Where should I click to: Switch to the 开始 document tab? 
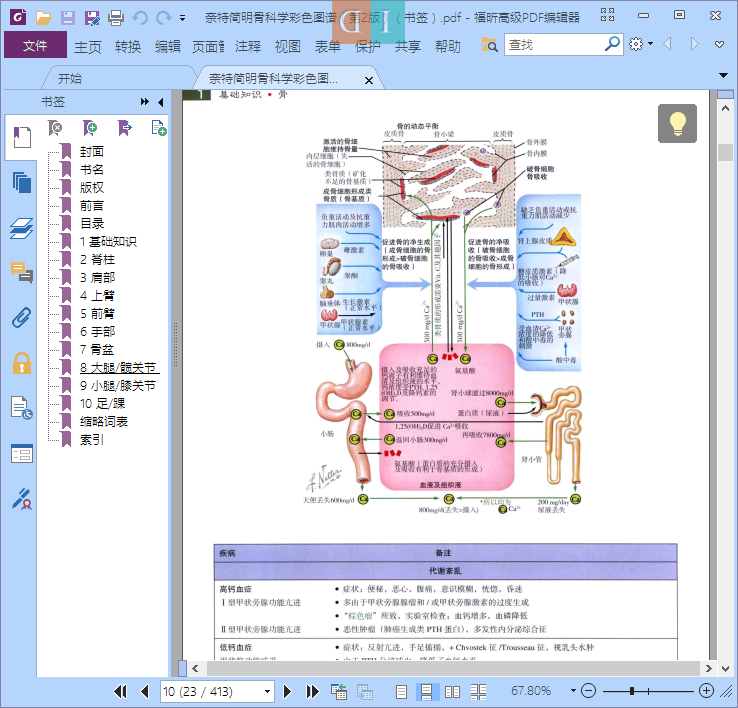(70, 78)
